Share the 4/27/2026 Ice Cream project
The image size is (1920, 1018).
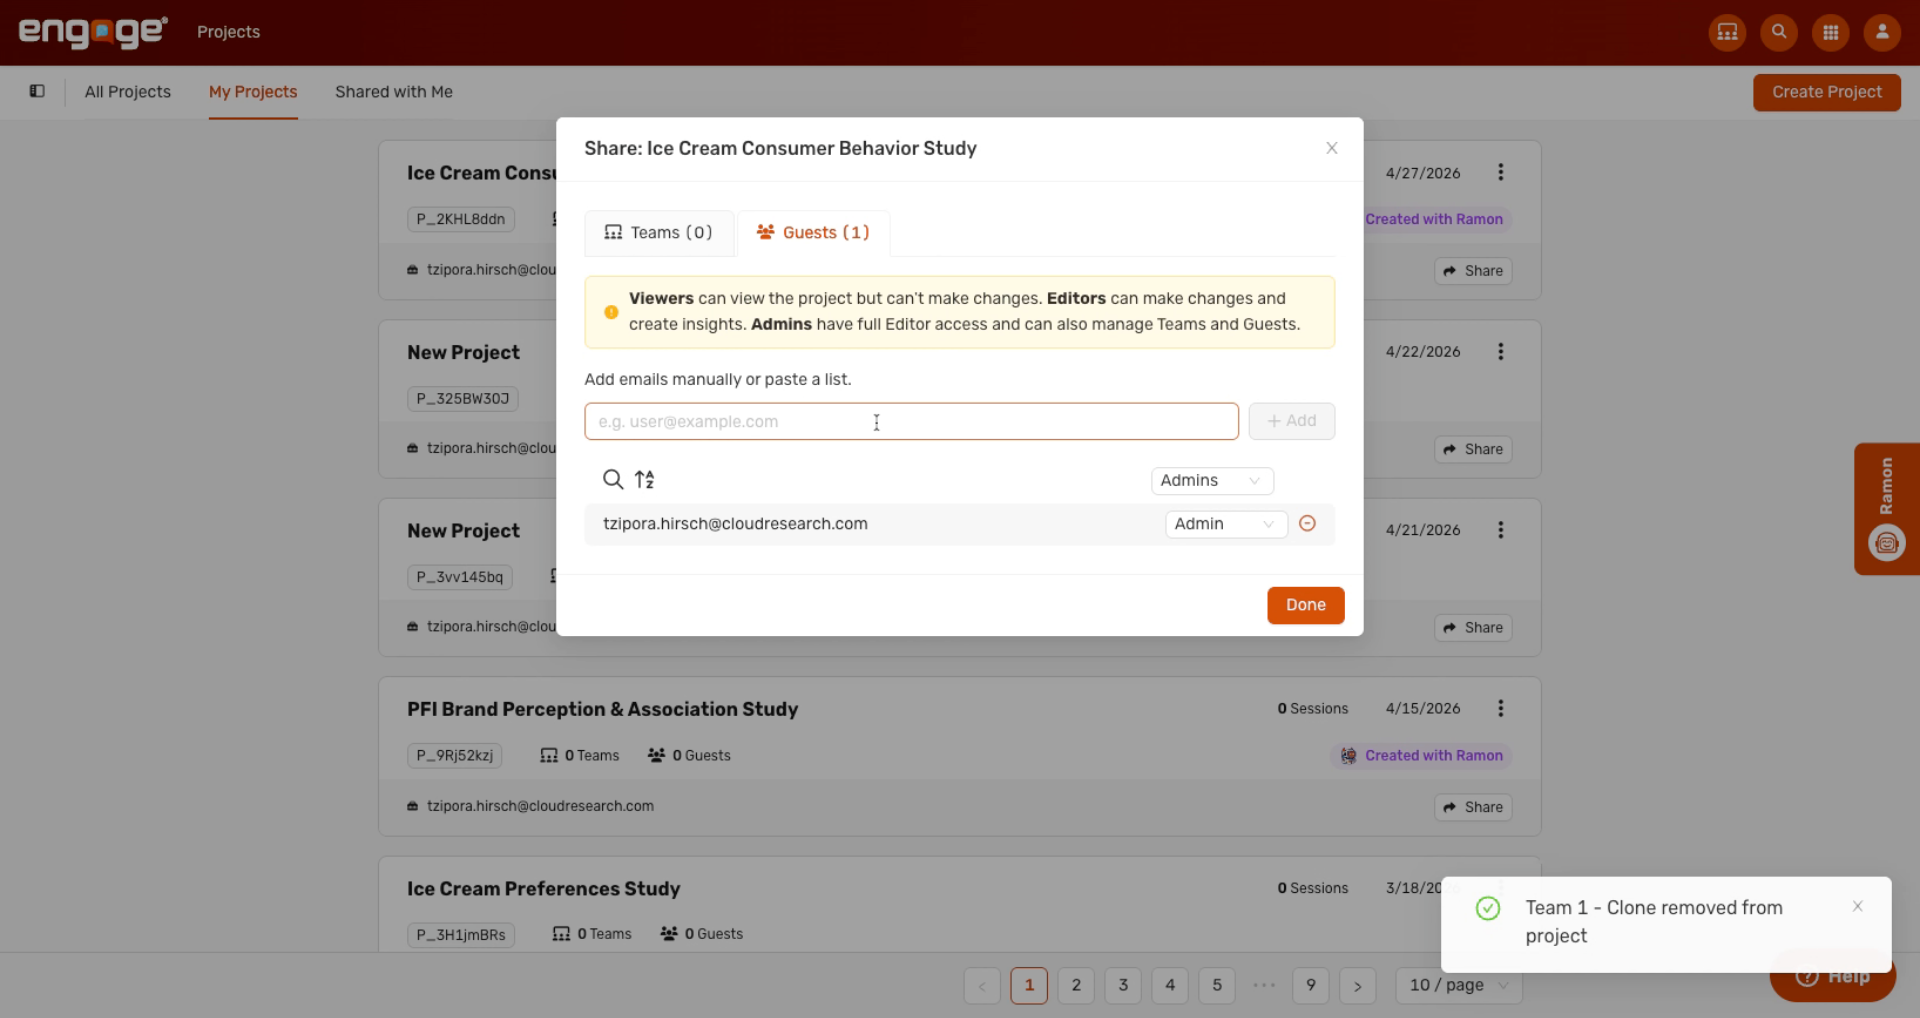point(1473,271)
